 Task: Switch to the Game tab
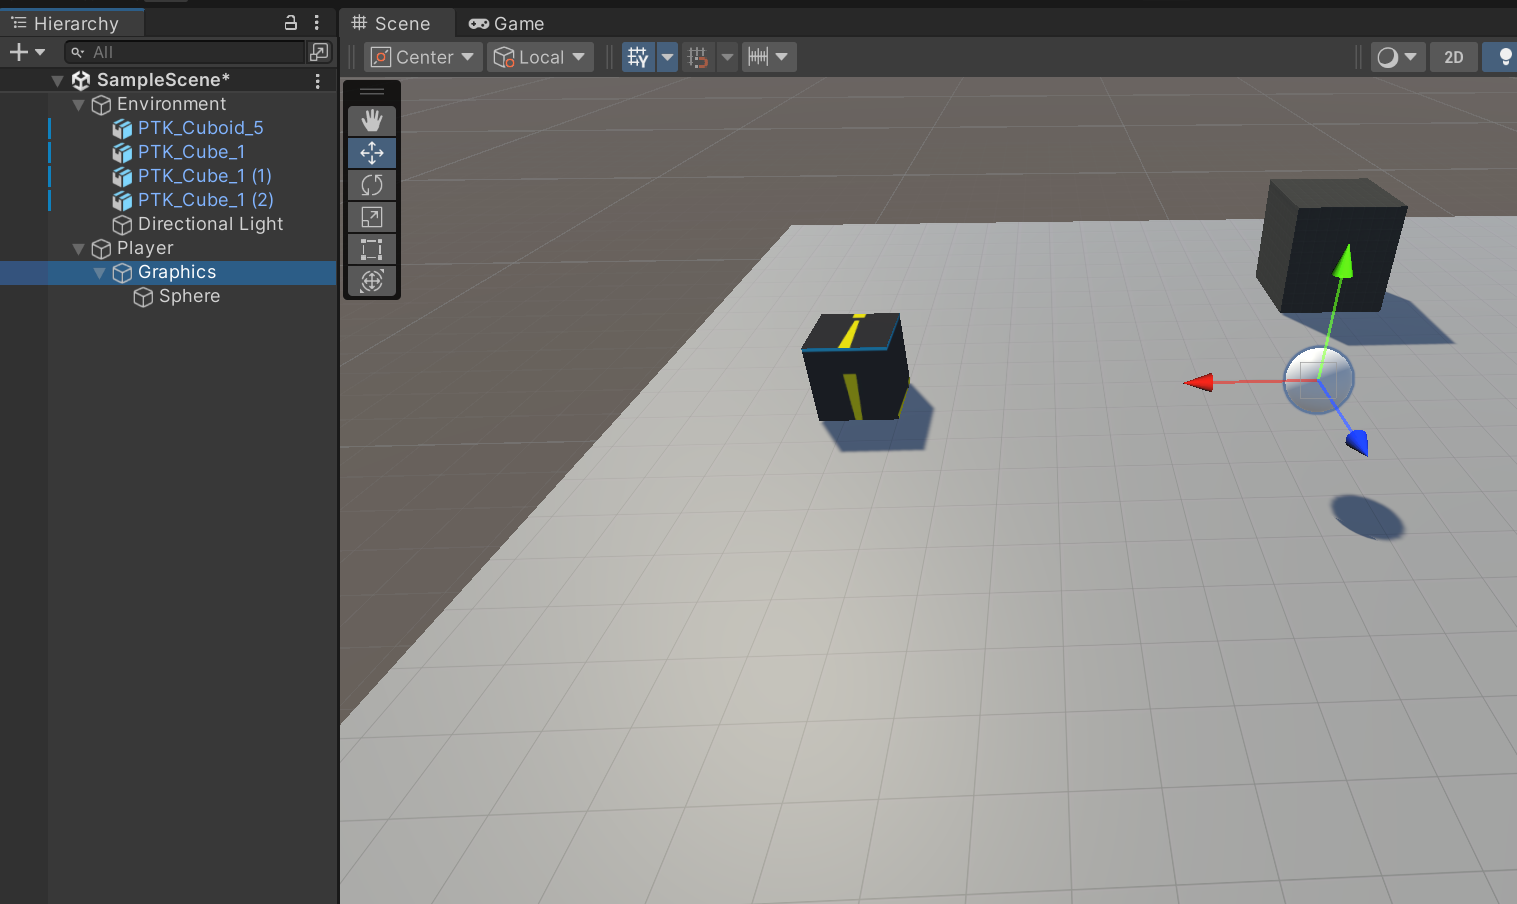(x=507, y=23)
